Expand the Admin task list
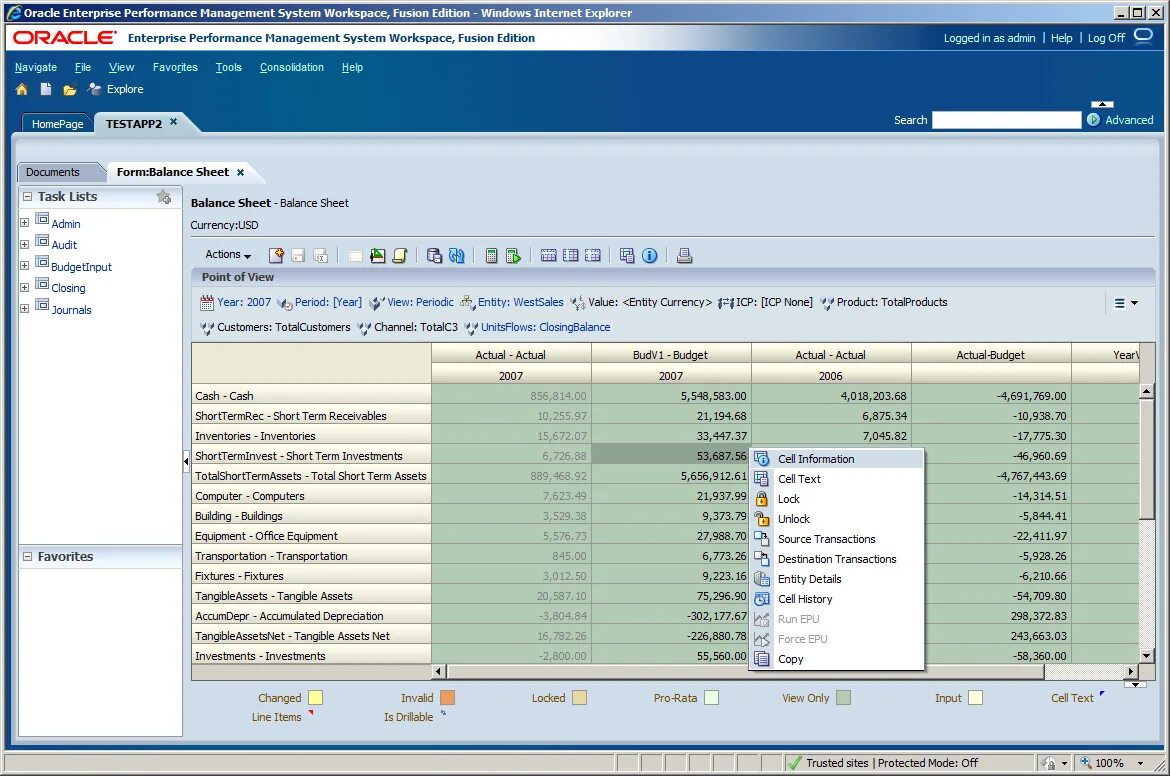The width and height of the screenshot is (1170, 776). (24, 222)
